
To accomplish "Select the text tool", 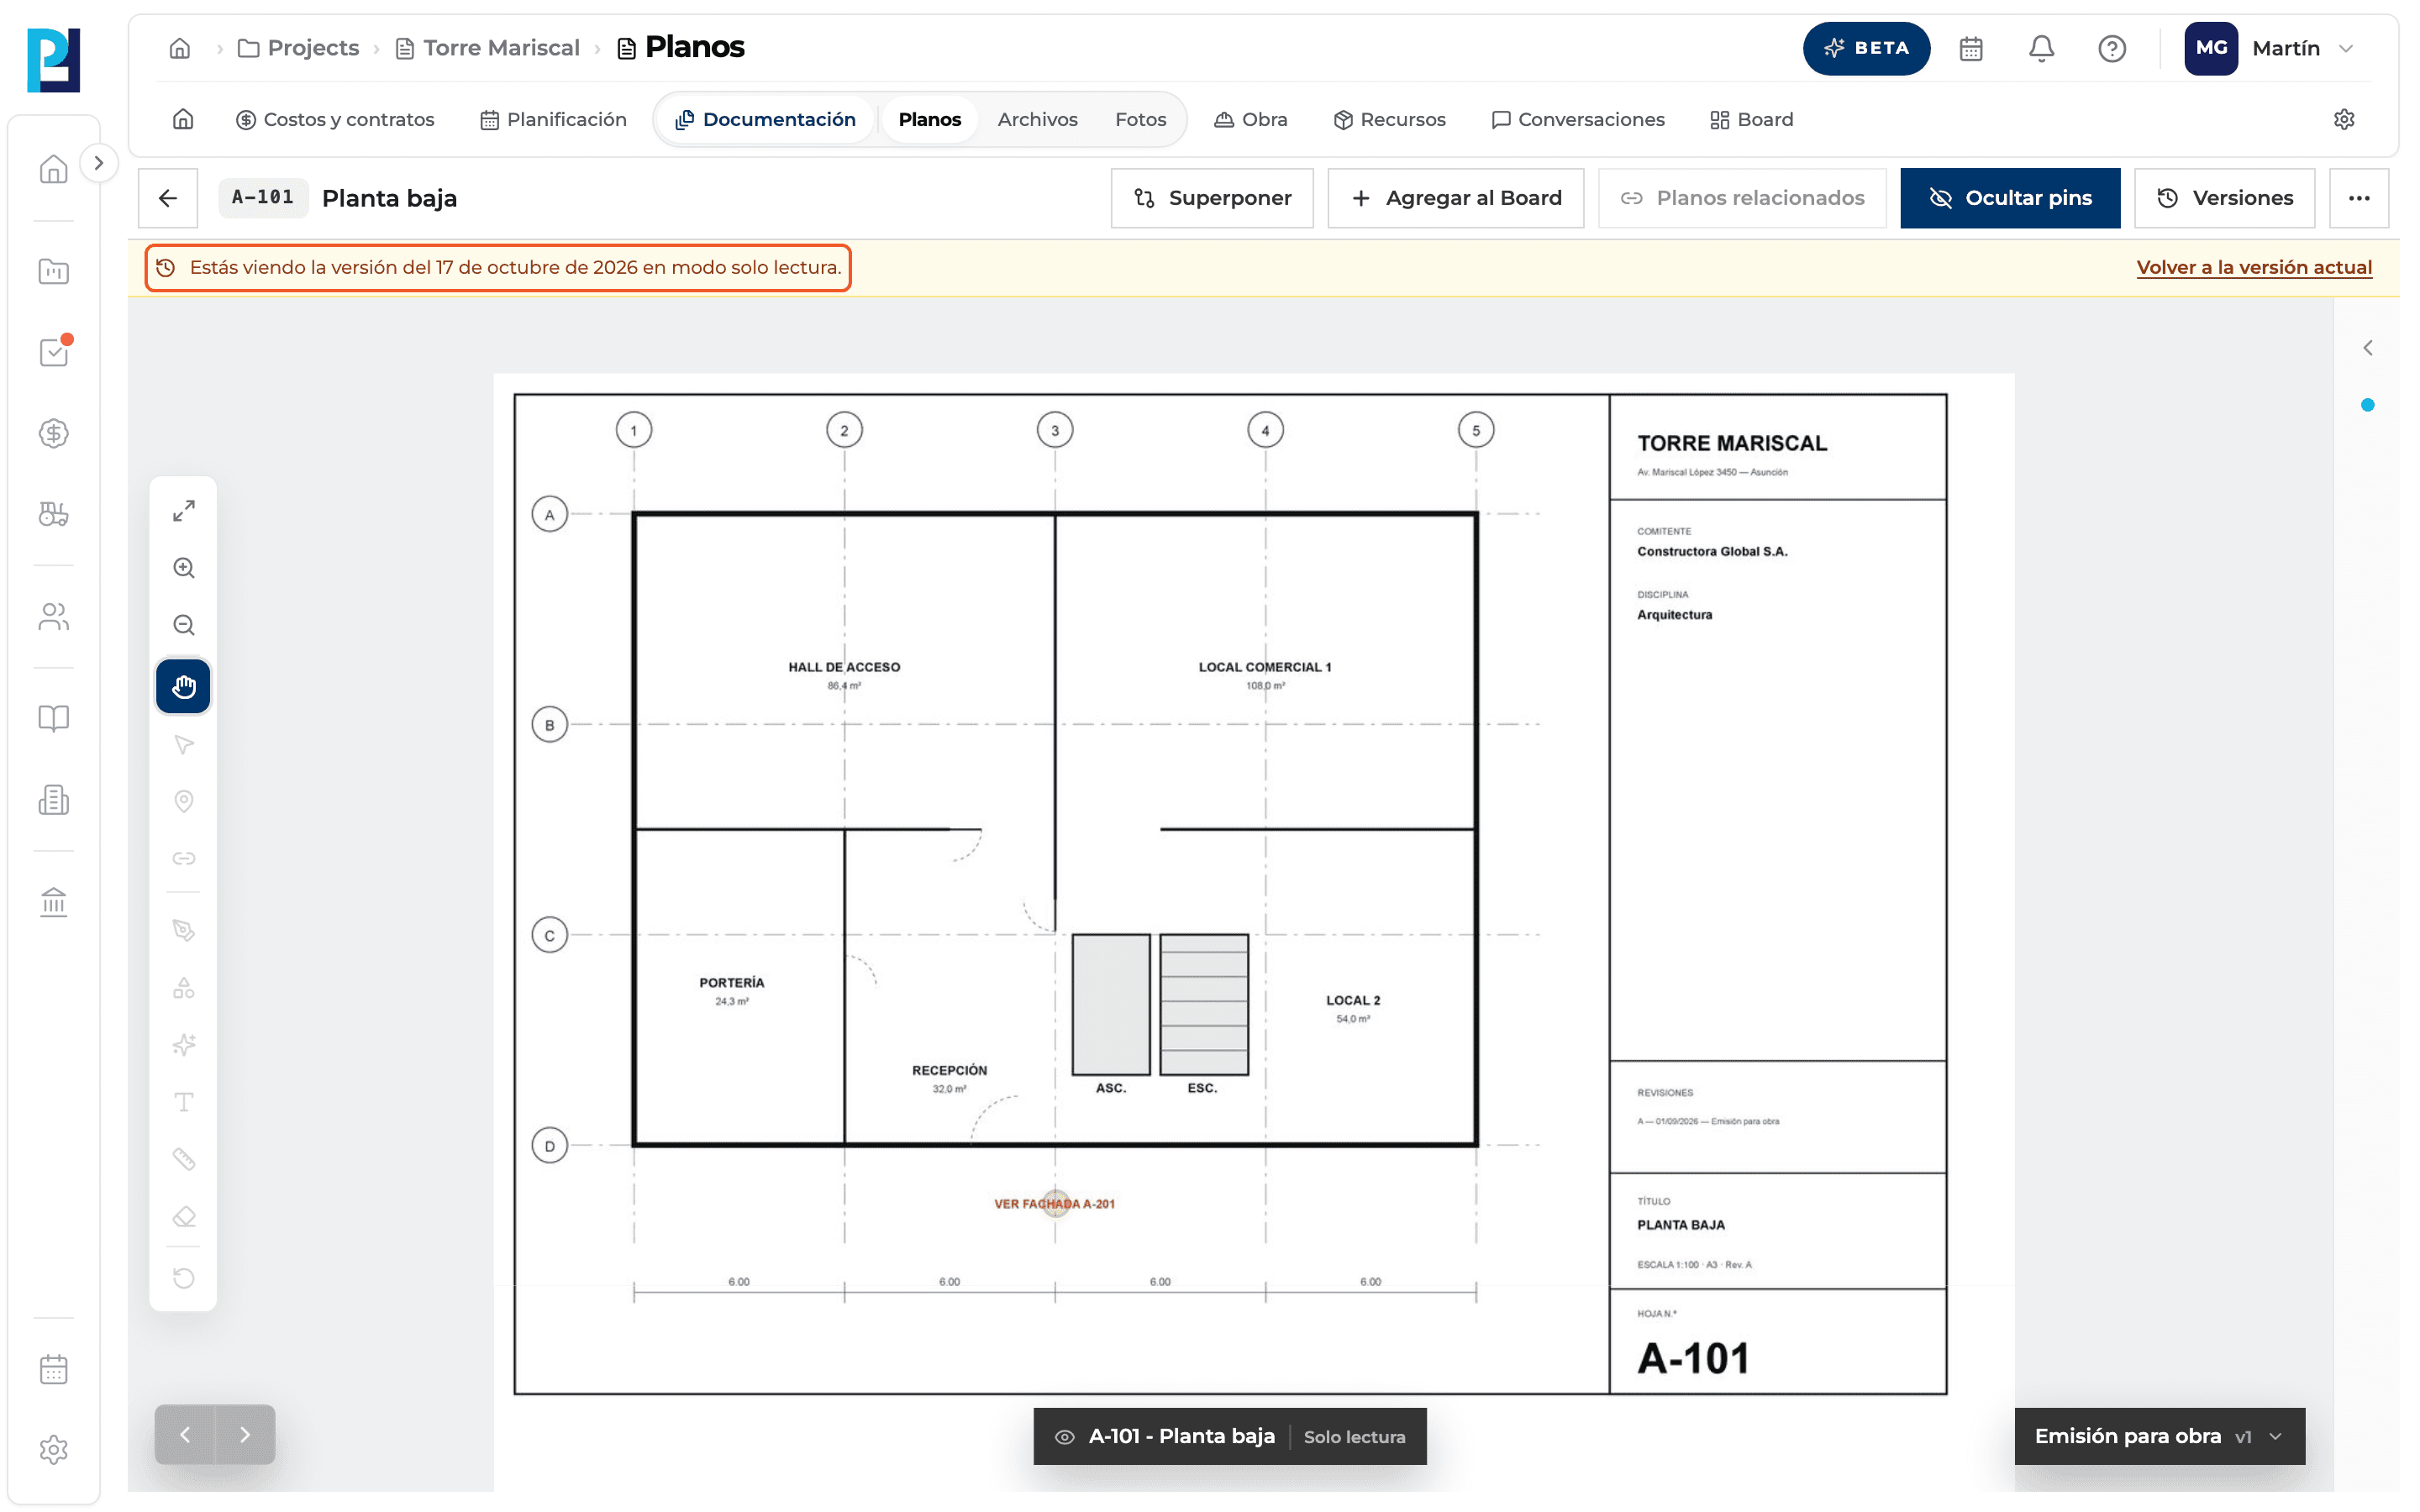I will [183, 1102].
